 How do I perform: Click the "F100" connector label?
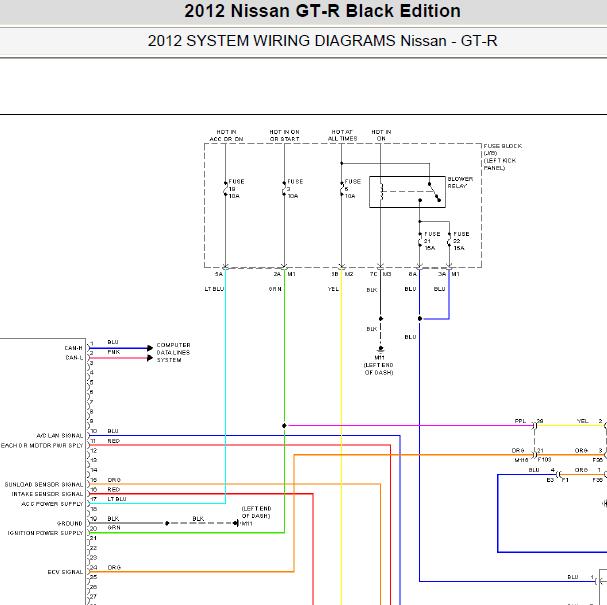[x=544, y=459]
